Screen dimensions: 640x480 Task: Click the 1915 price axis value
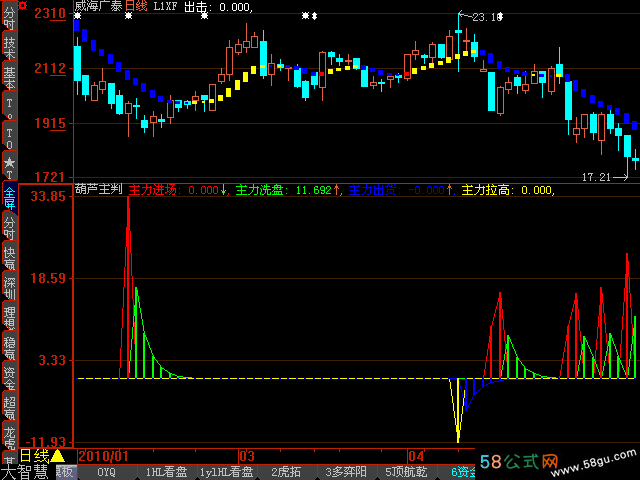click(50, 123)
